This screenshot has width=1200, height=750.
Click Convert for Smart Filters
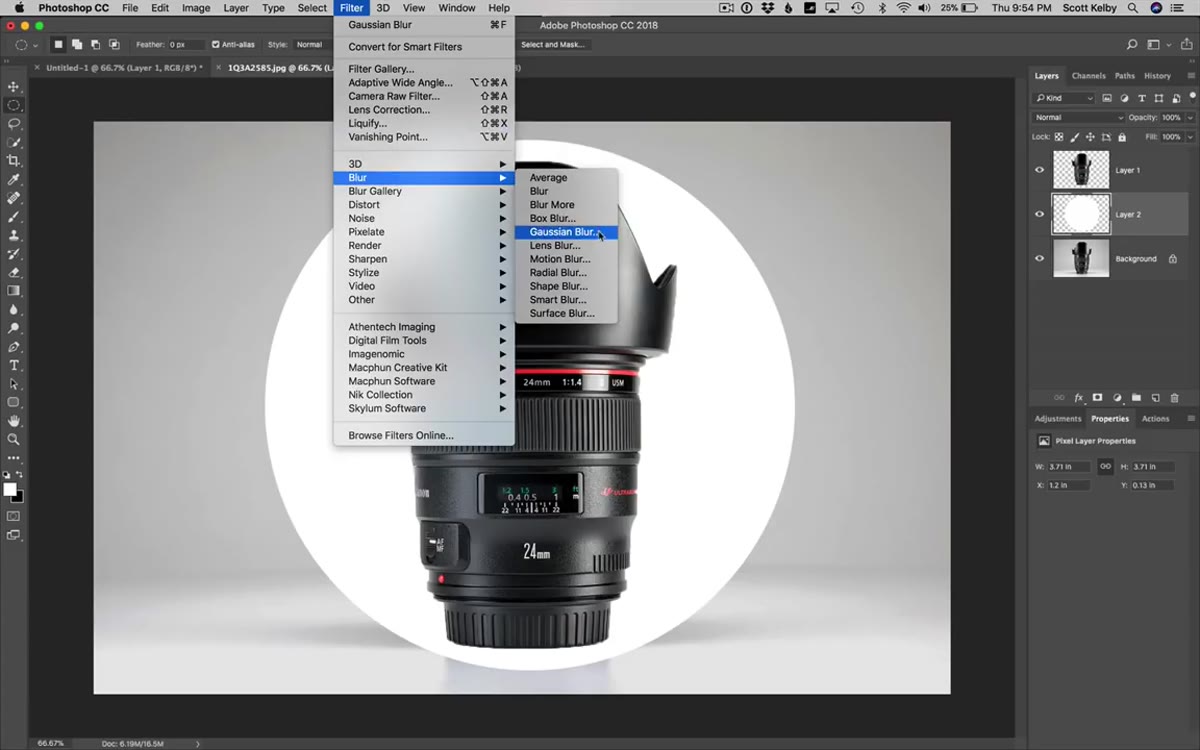pos(424,47)
